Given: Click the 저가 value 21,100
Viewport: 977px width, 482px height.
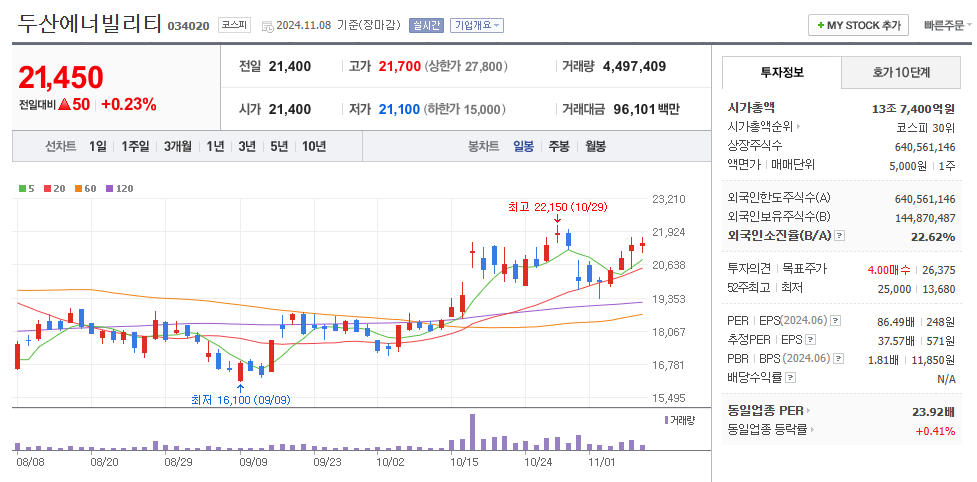Looking at the screenshot, I should 399,110.
